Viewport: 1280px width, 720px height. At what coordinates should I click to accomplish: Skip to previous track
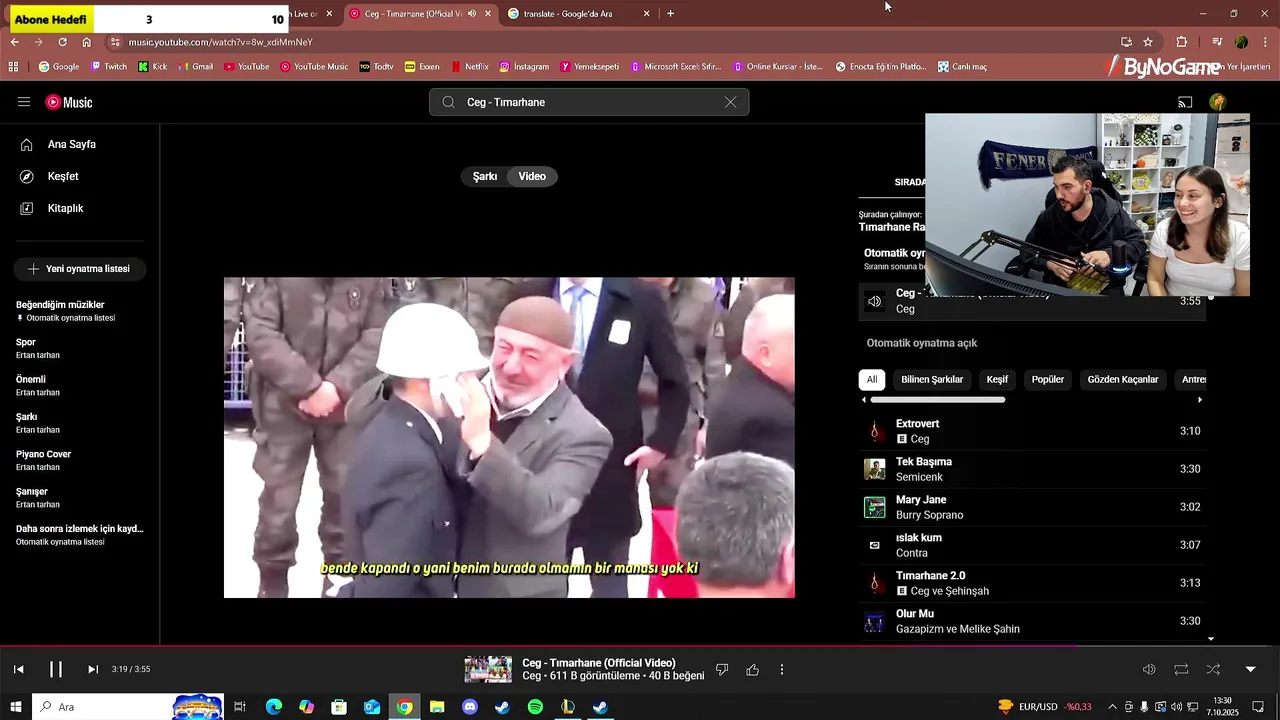coord(18,669)
